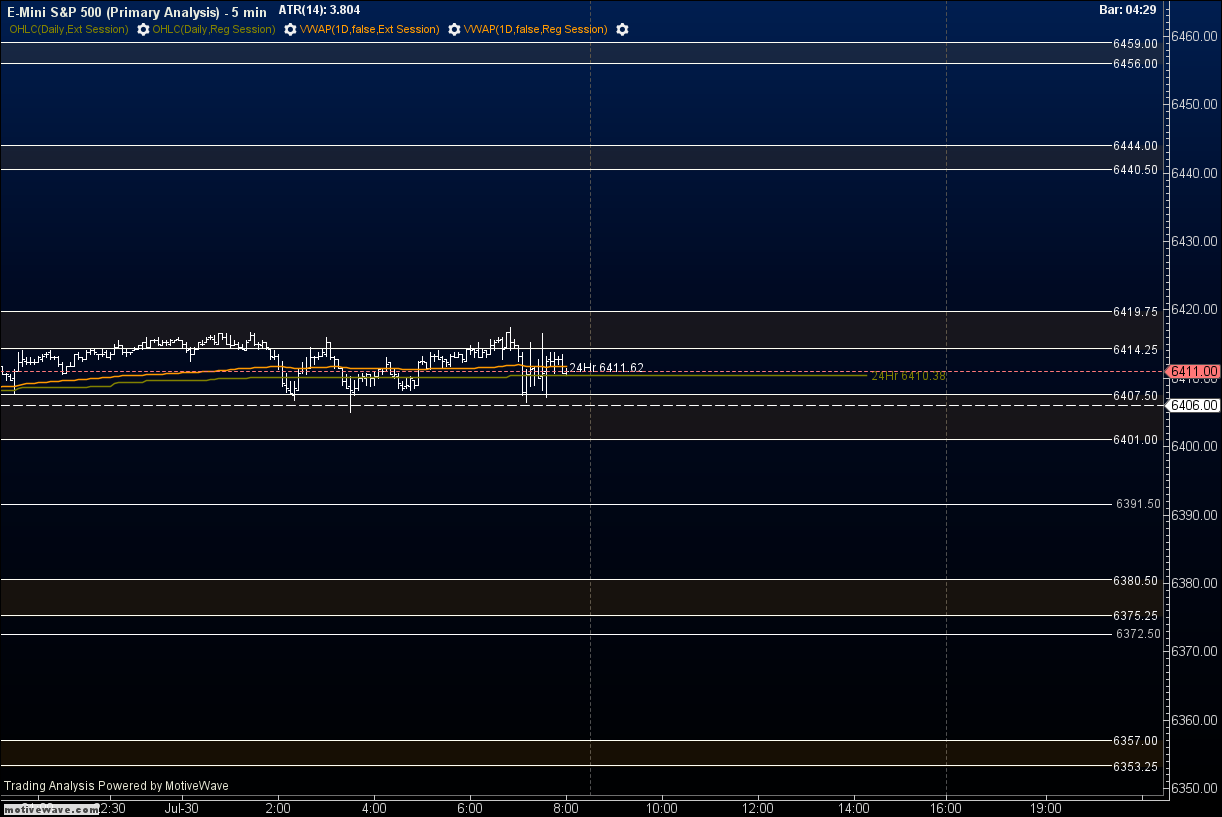Click the 19:00 time axis label
The image size is (1222, 817).
pos(1046,808)
